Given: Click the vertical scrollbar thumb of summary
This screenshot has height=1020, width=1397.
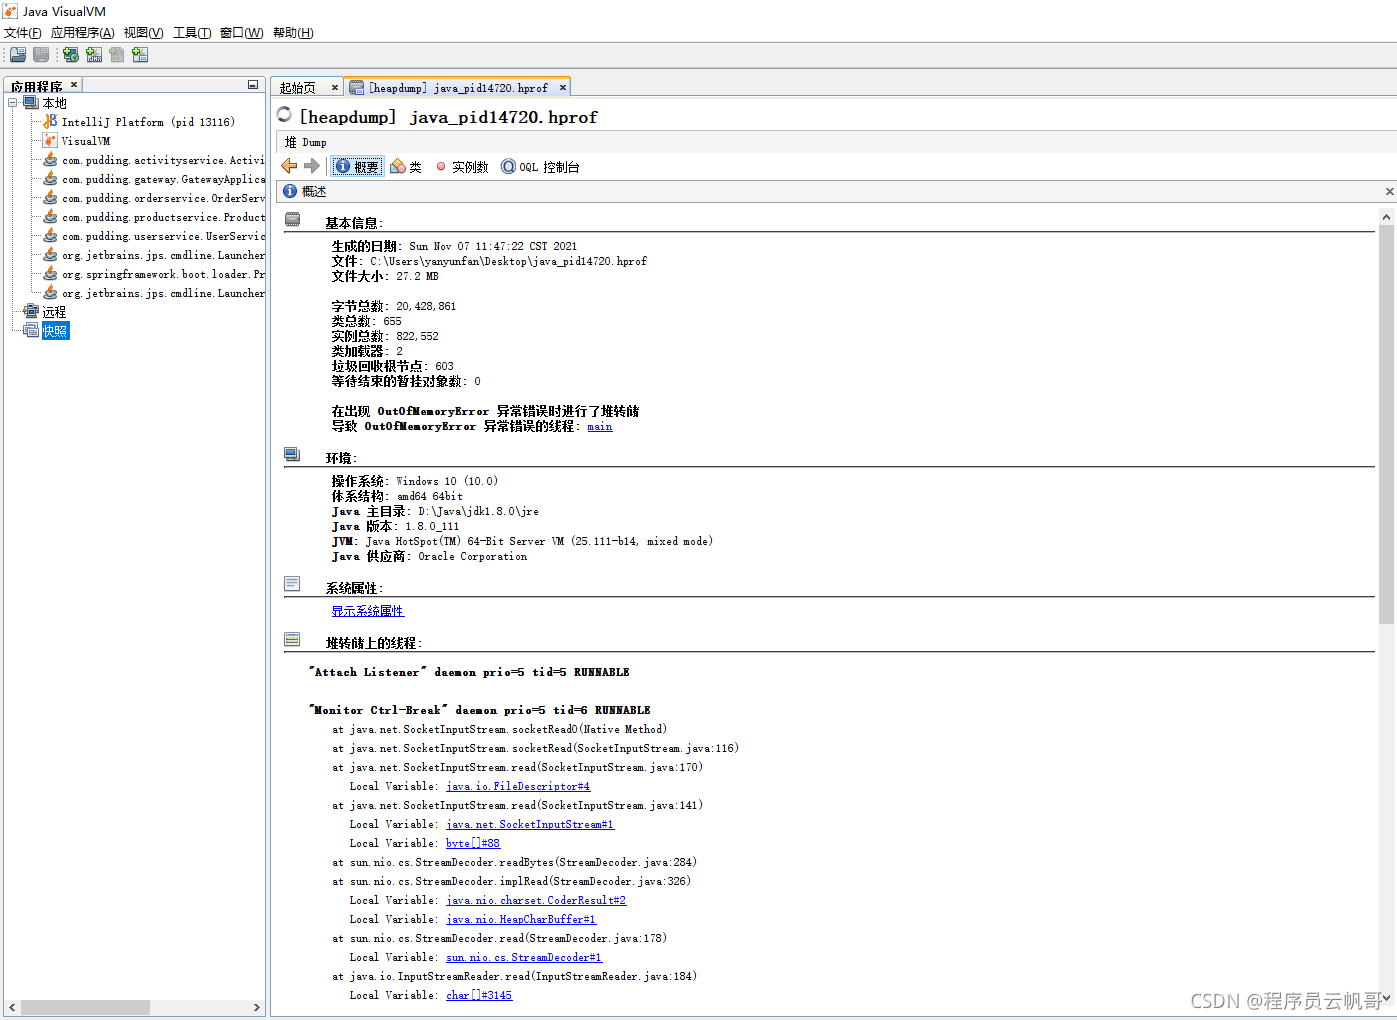Looking at the screenshot, I should click(x=1386, y=424).
